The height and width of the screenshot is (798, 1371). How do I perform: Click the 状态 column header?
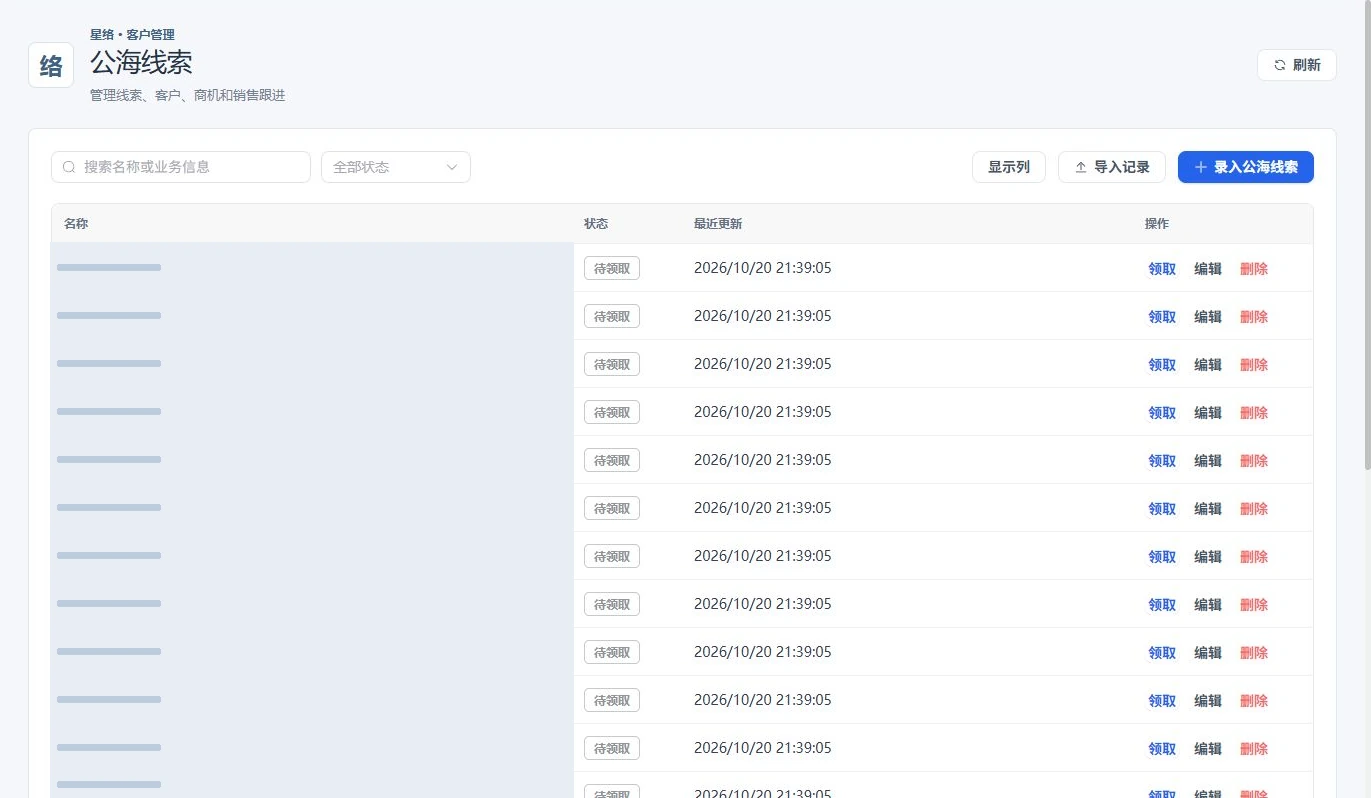(x=596, y=224)
